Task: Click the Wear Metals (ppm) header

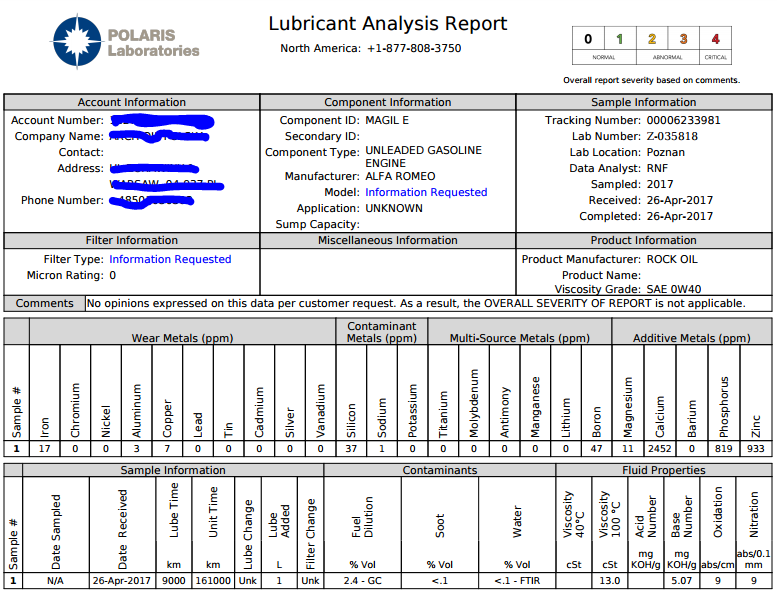Action: 182,338
